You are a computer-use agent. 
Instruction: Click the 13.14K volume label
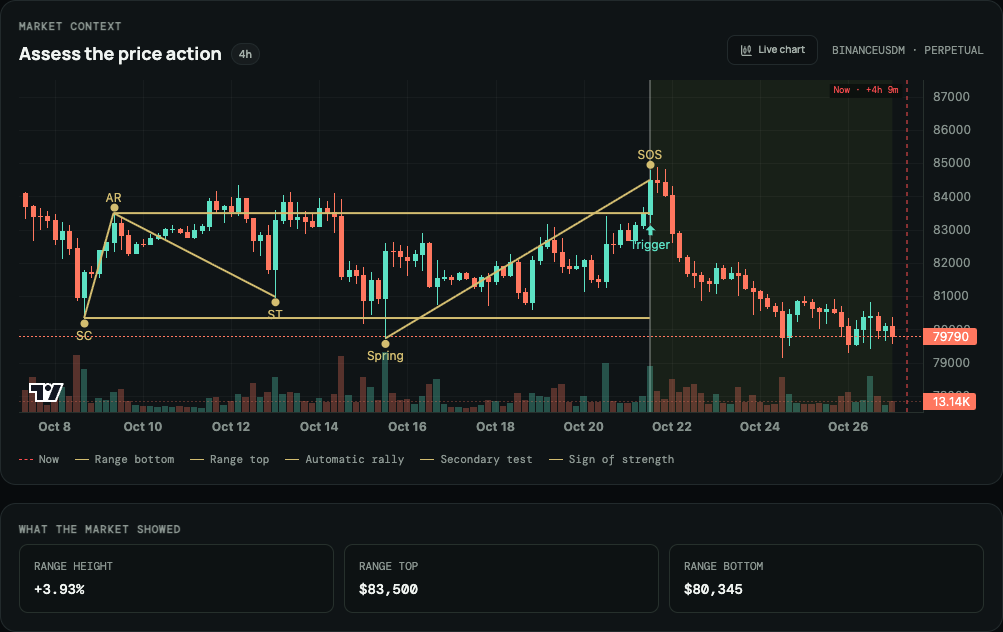(950, 402)
